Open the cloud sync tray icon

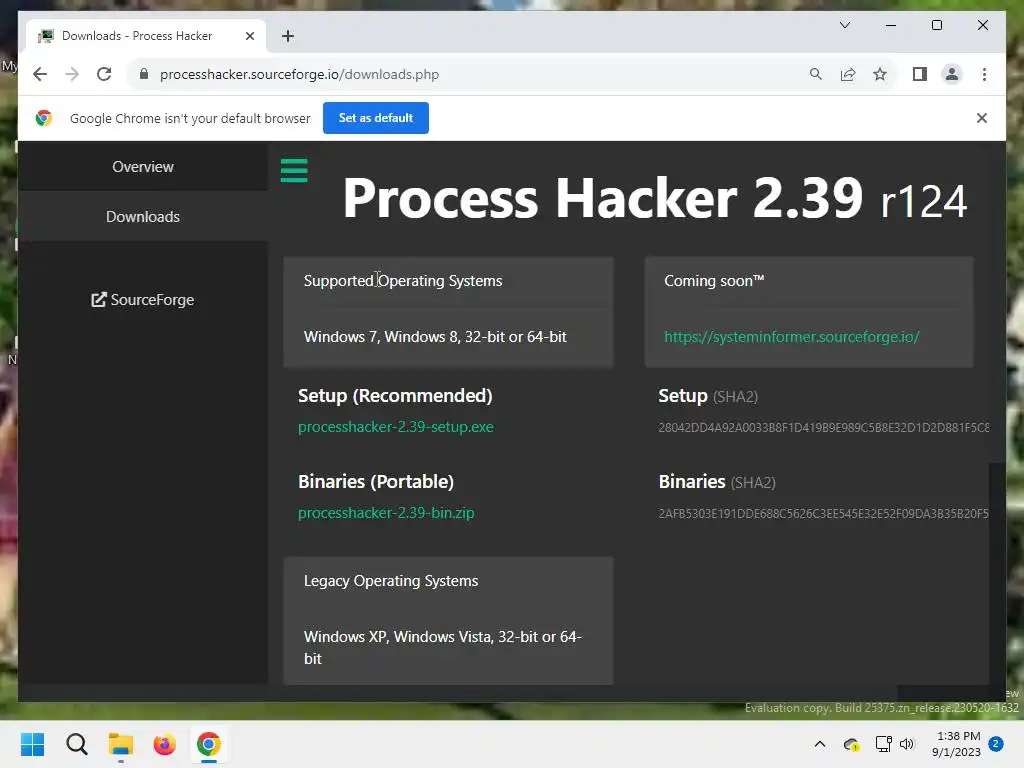click(x=851, y=744)
